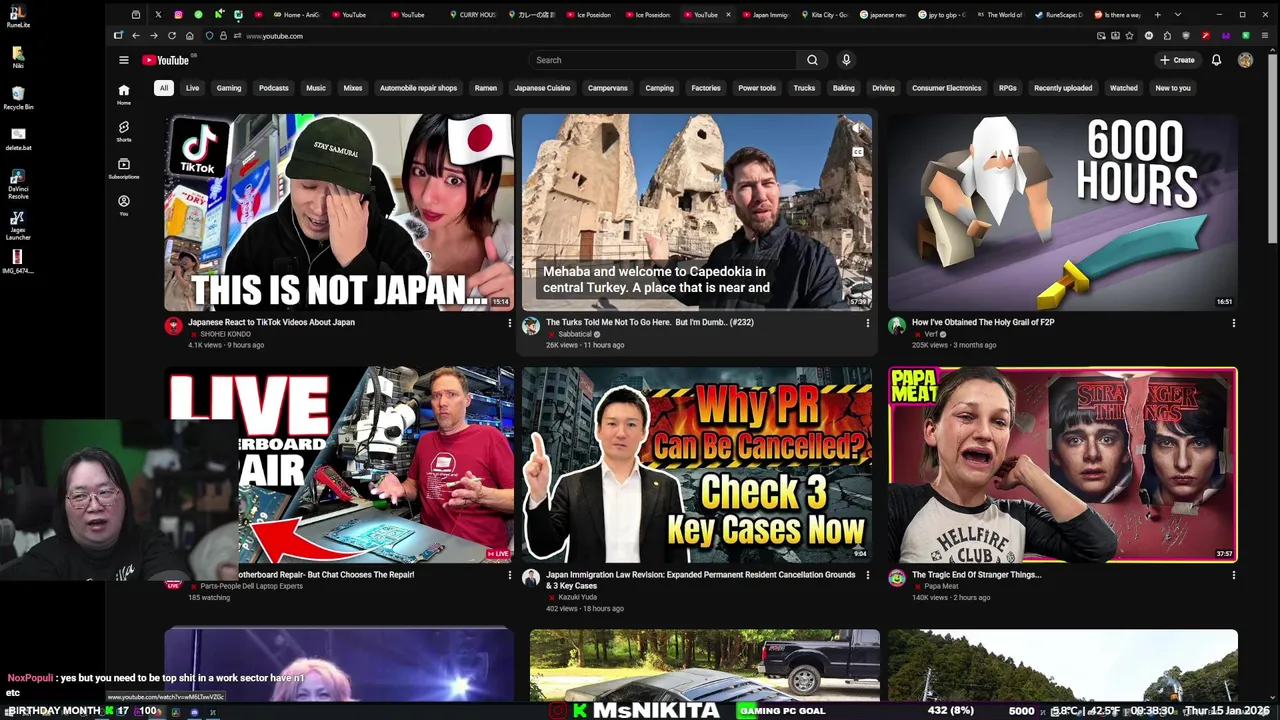Click the browser home icon
Image resolution: width=1280 pixels, height=720 pixels.
point(190,36)
